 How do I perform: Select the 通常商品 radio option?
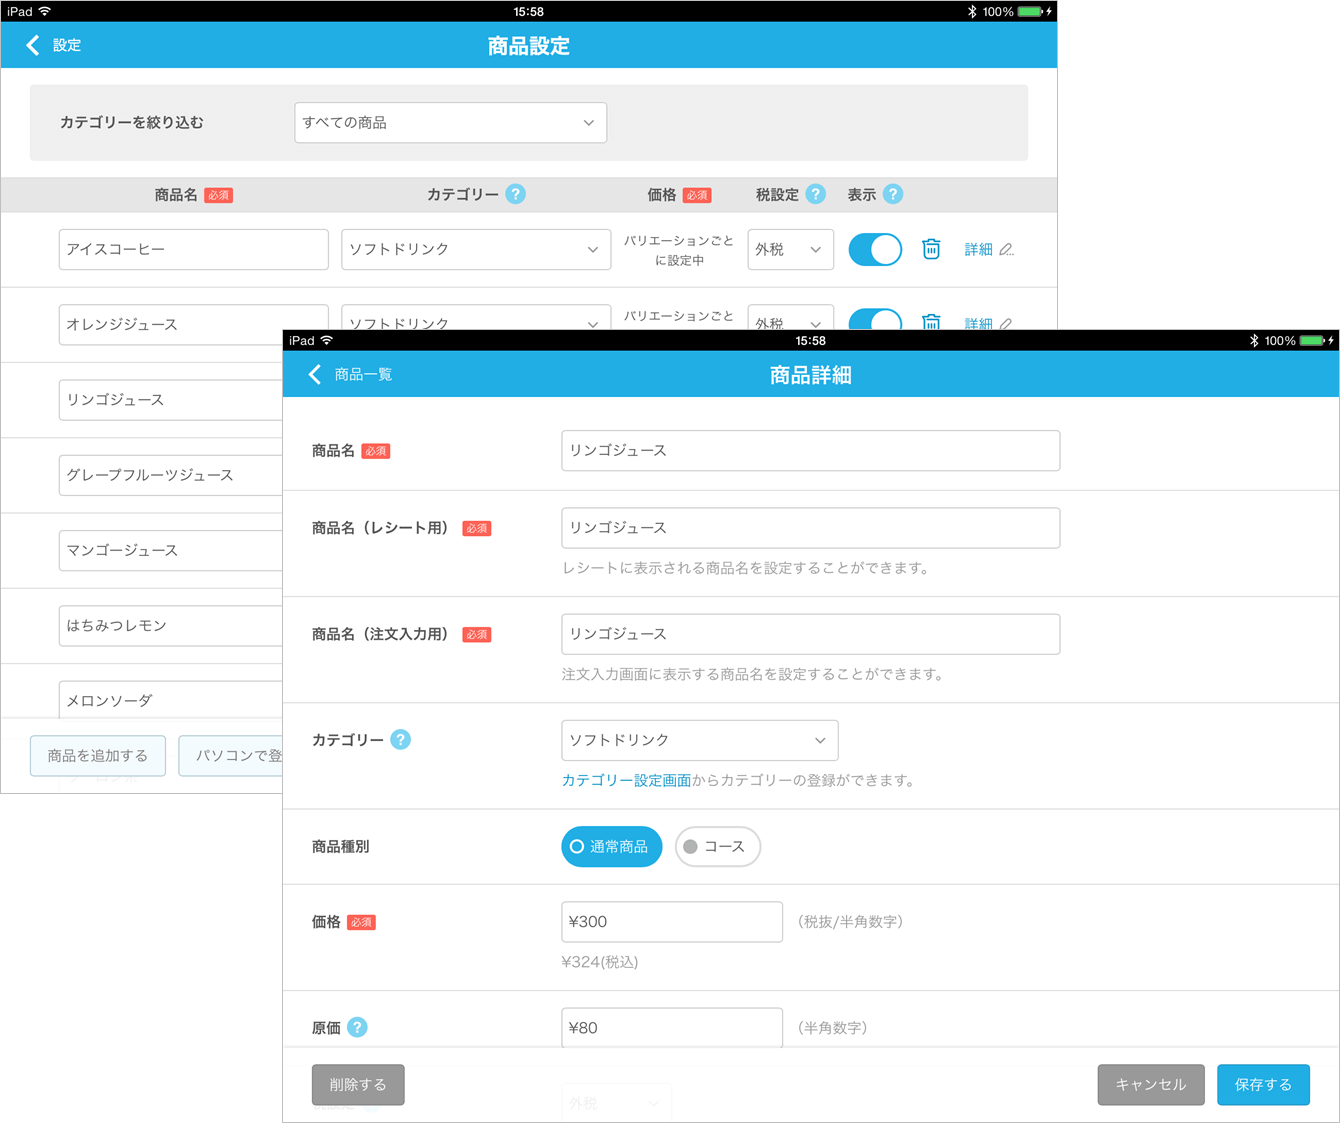point(611,847)
